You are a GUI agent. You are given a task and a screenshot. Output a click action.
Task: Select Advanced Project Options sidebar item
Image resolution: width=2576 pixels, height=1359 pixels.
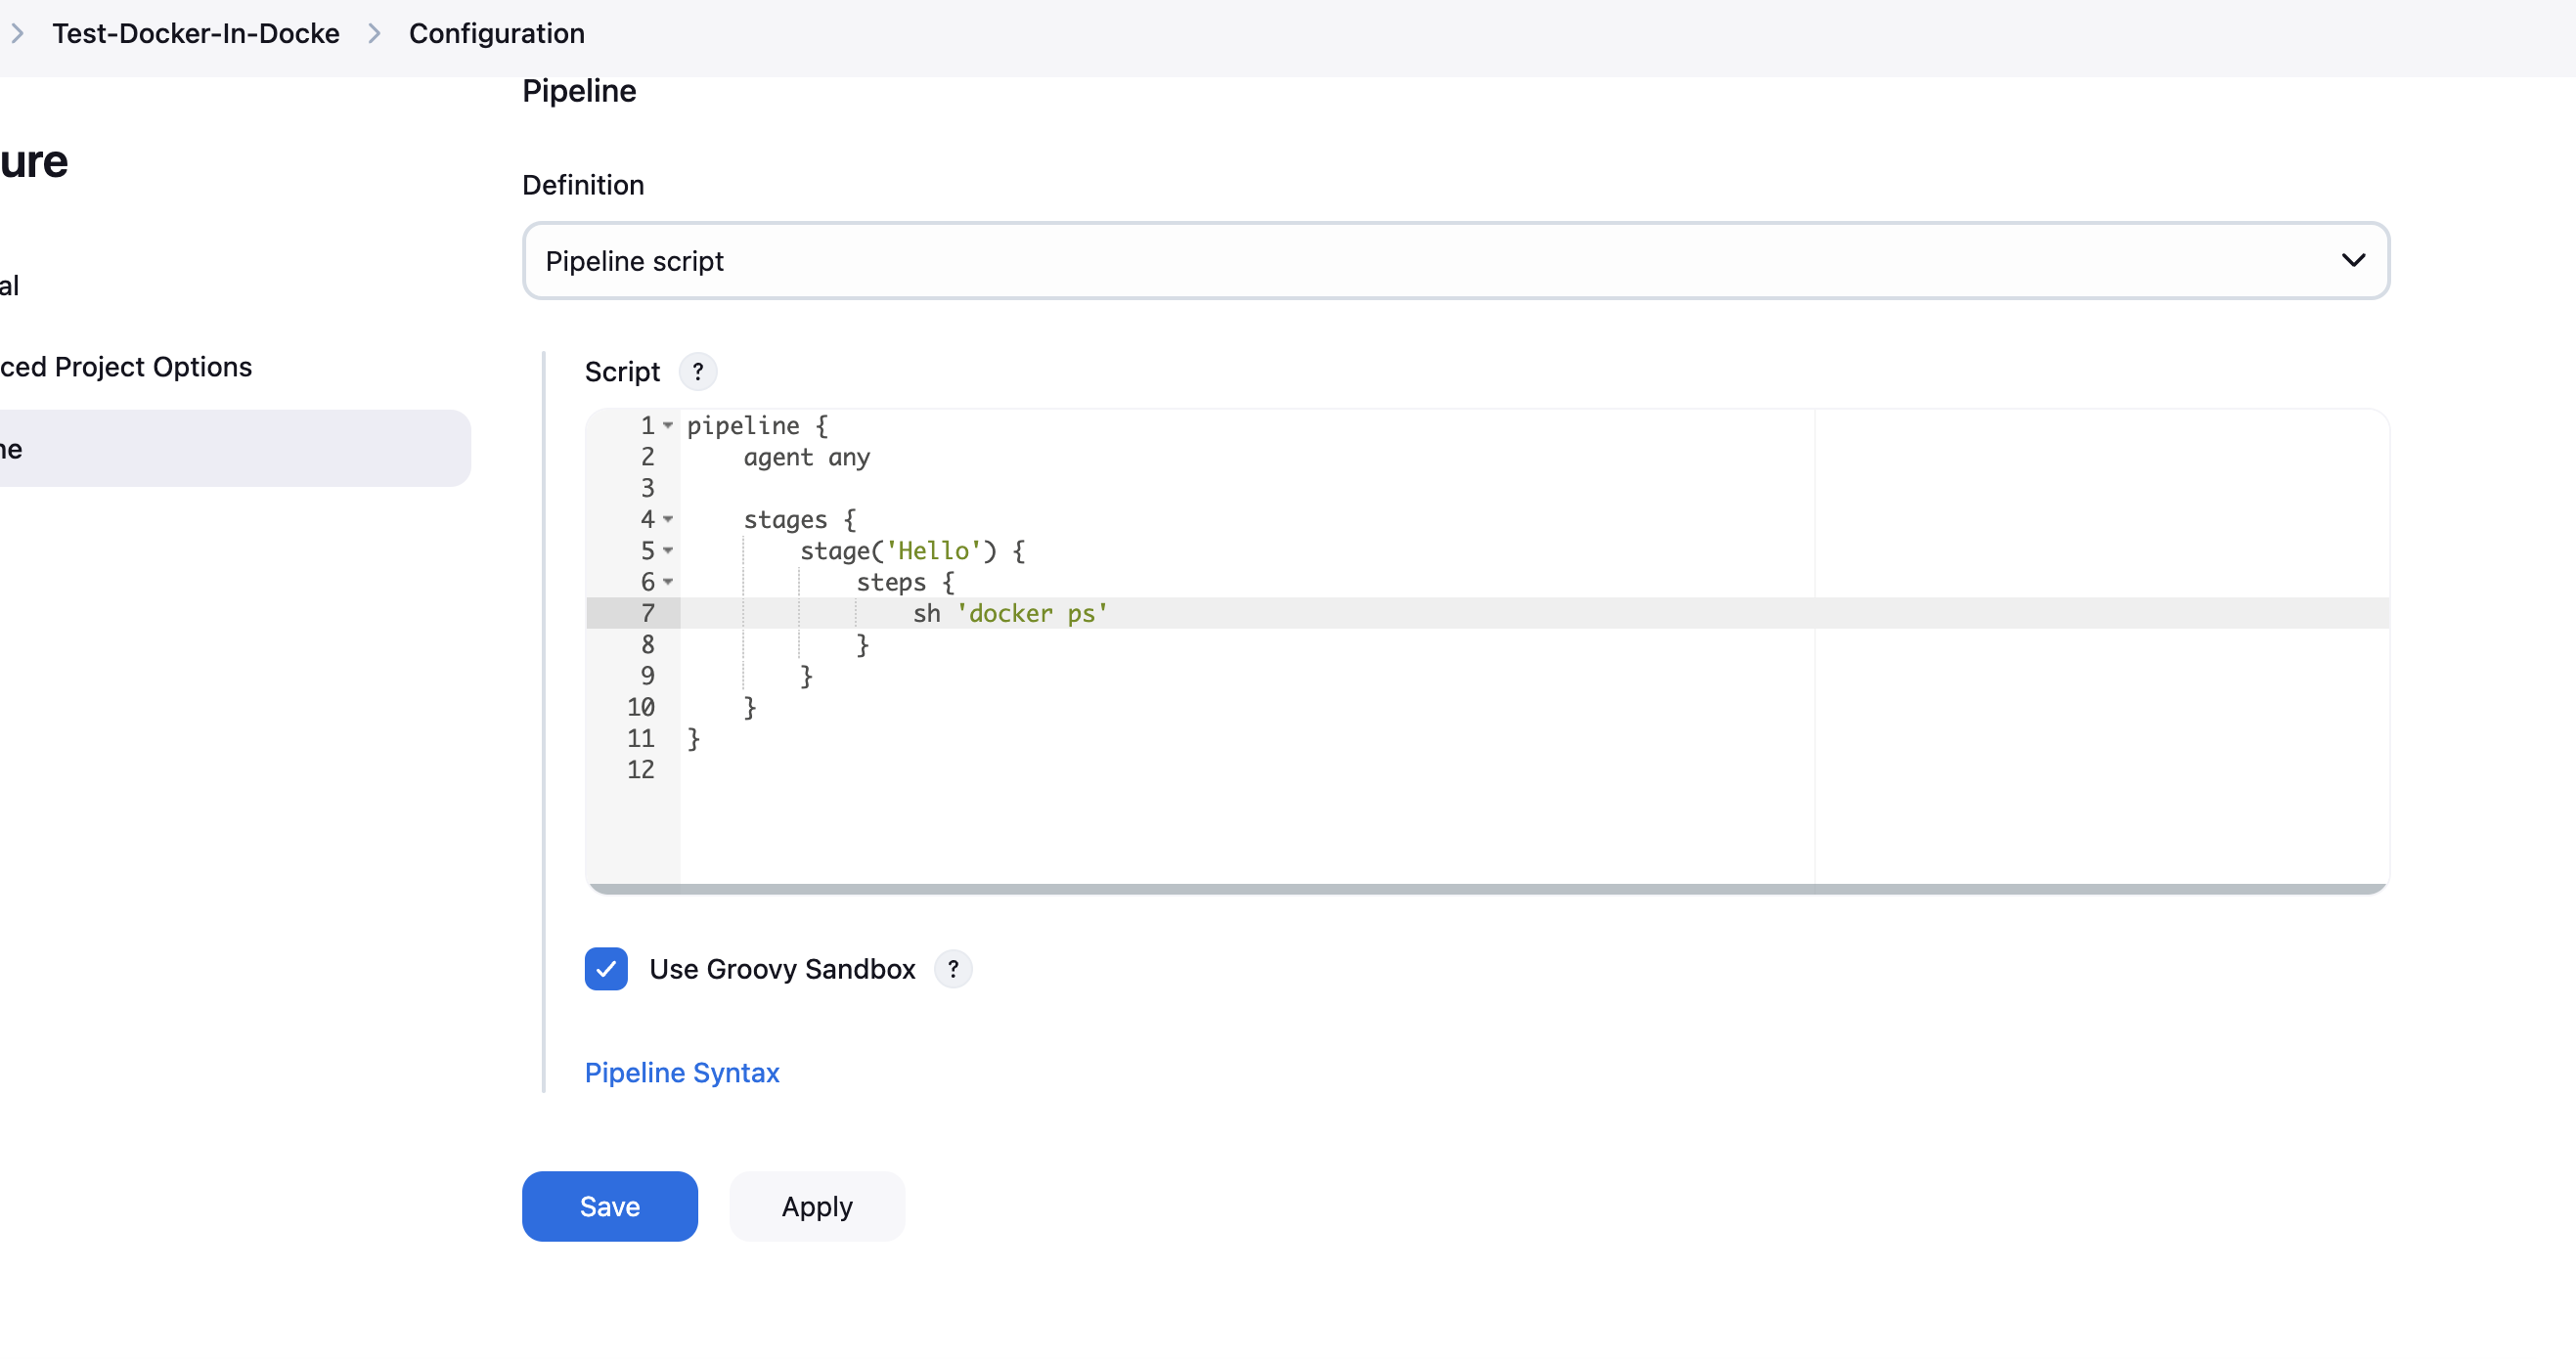point(126,367)
